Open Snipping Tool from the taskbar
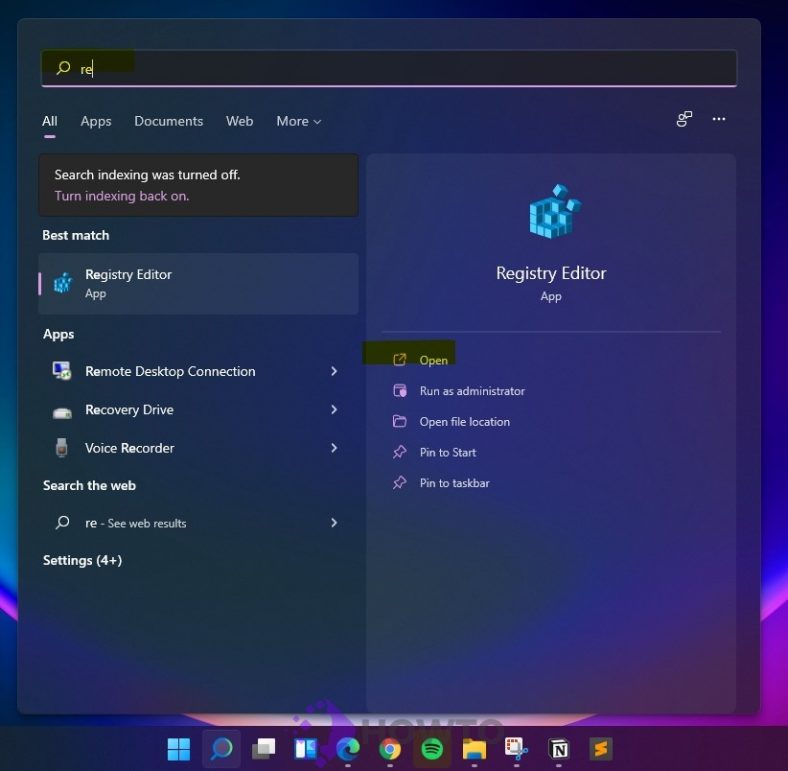 516,748
